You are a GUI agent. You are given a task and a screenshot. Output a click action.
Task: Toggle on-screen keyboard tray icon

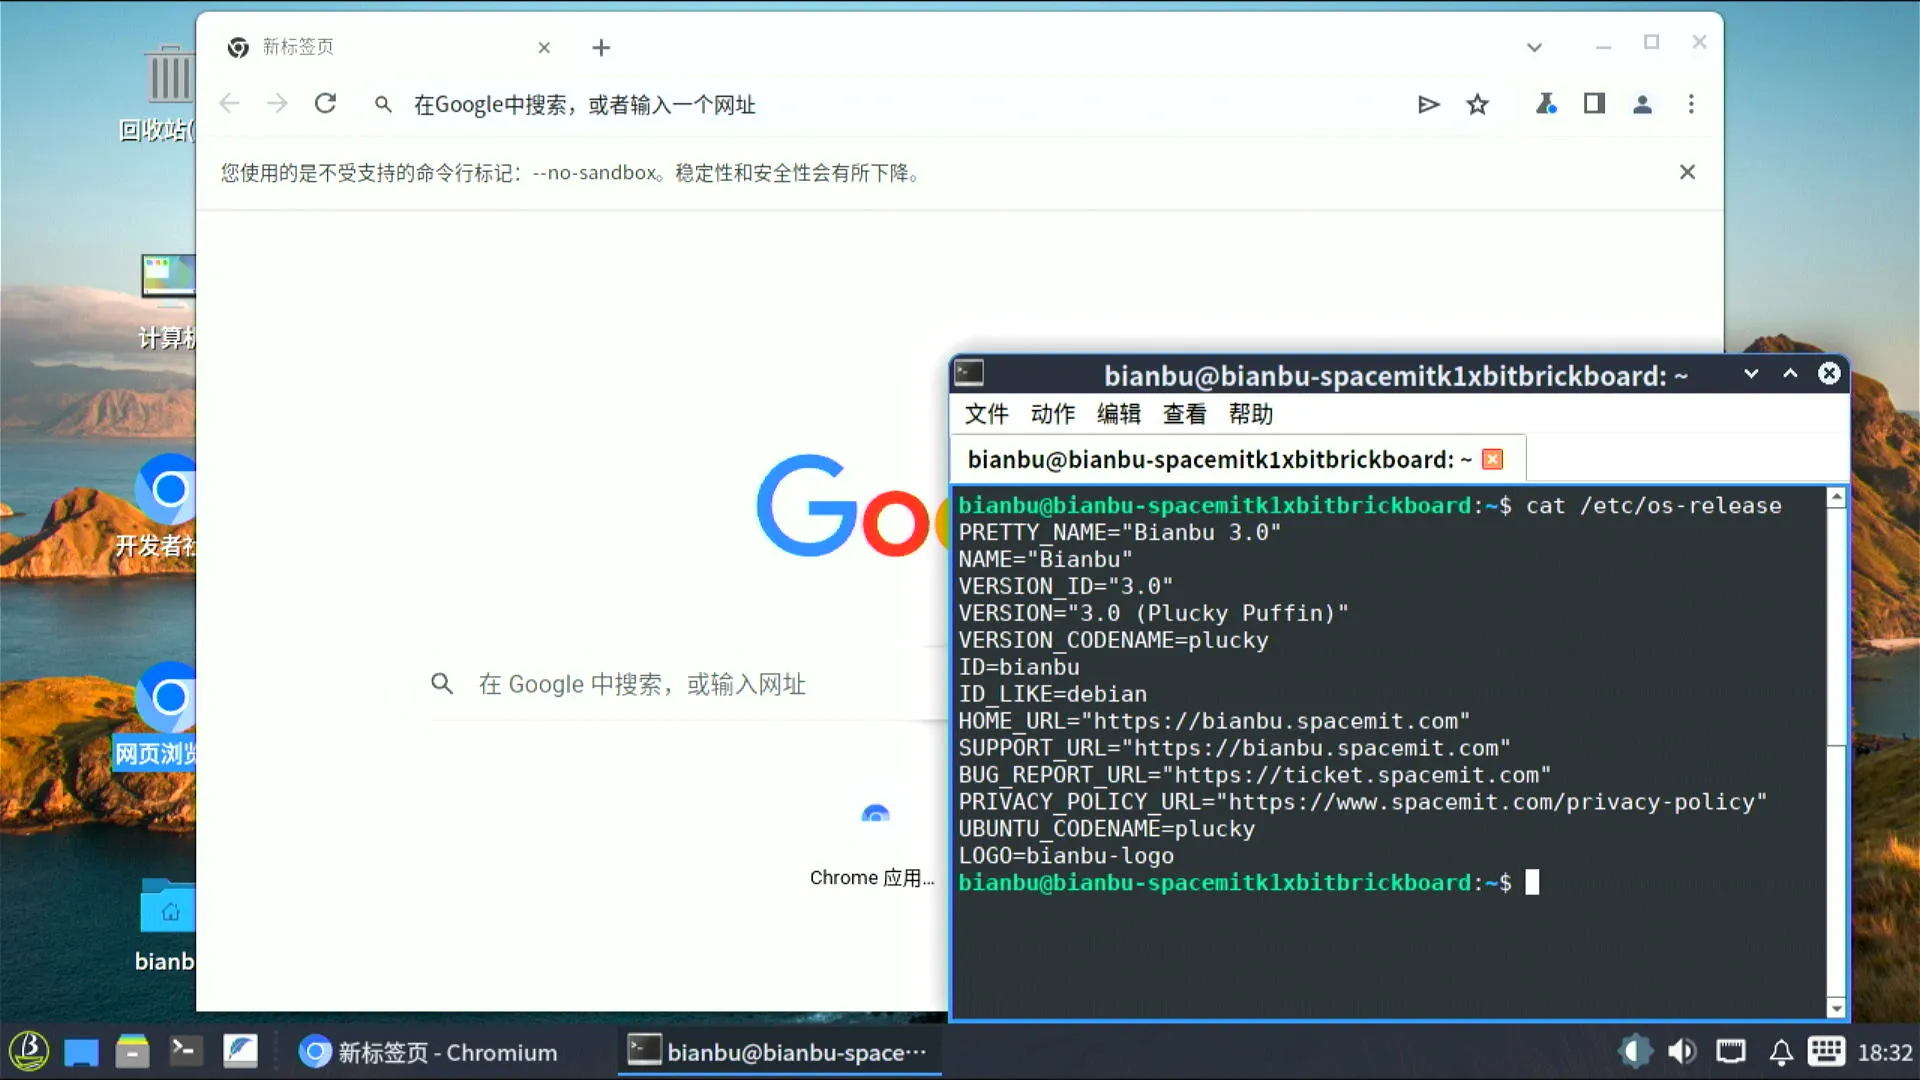click(x=1826, y=1052)
